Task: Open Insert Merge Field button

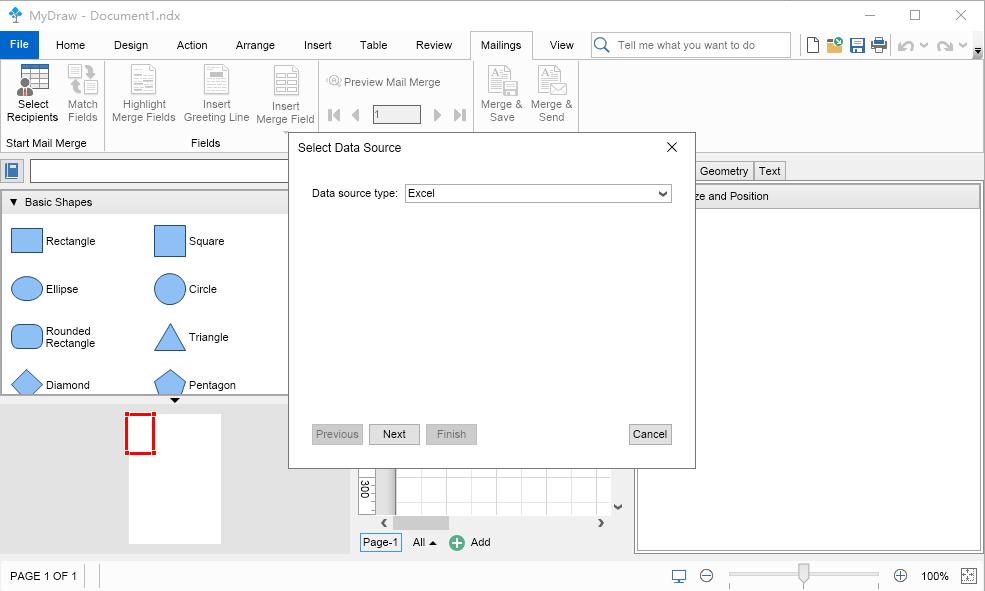Action: (285, 95)
